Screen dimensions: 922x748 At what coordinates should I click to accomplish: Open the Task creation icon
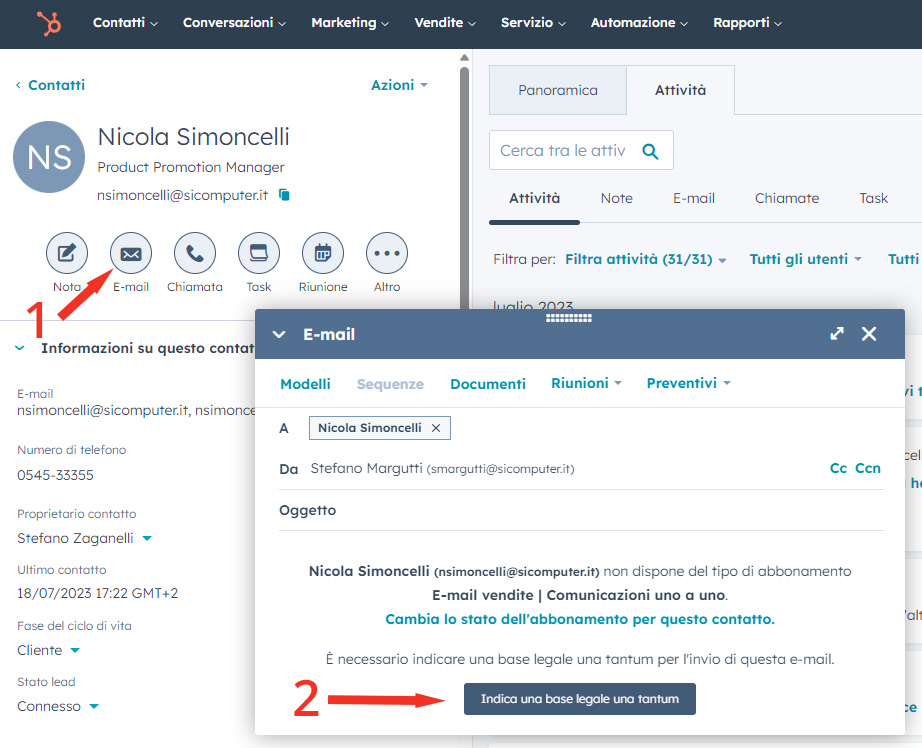pos(258,253)
